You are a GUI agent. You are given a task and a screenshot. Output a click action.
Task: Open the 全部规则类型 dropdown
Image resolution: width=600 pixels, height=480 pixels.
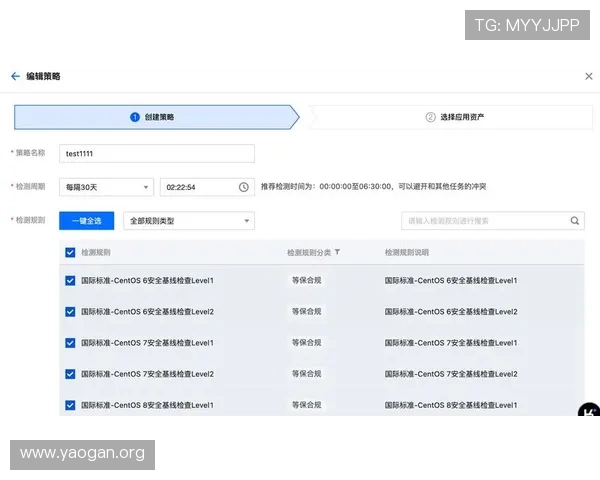click(x=189, y=221)
